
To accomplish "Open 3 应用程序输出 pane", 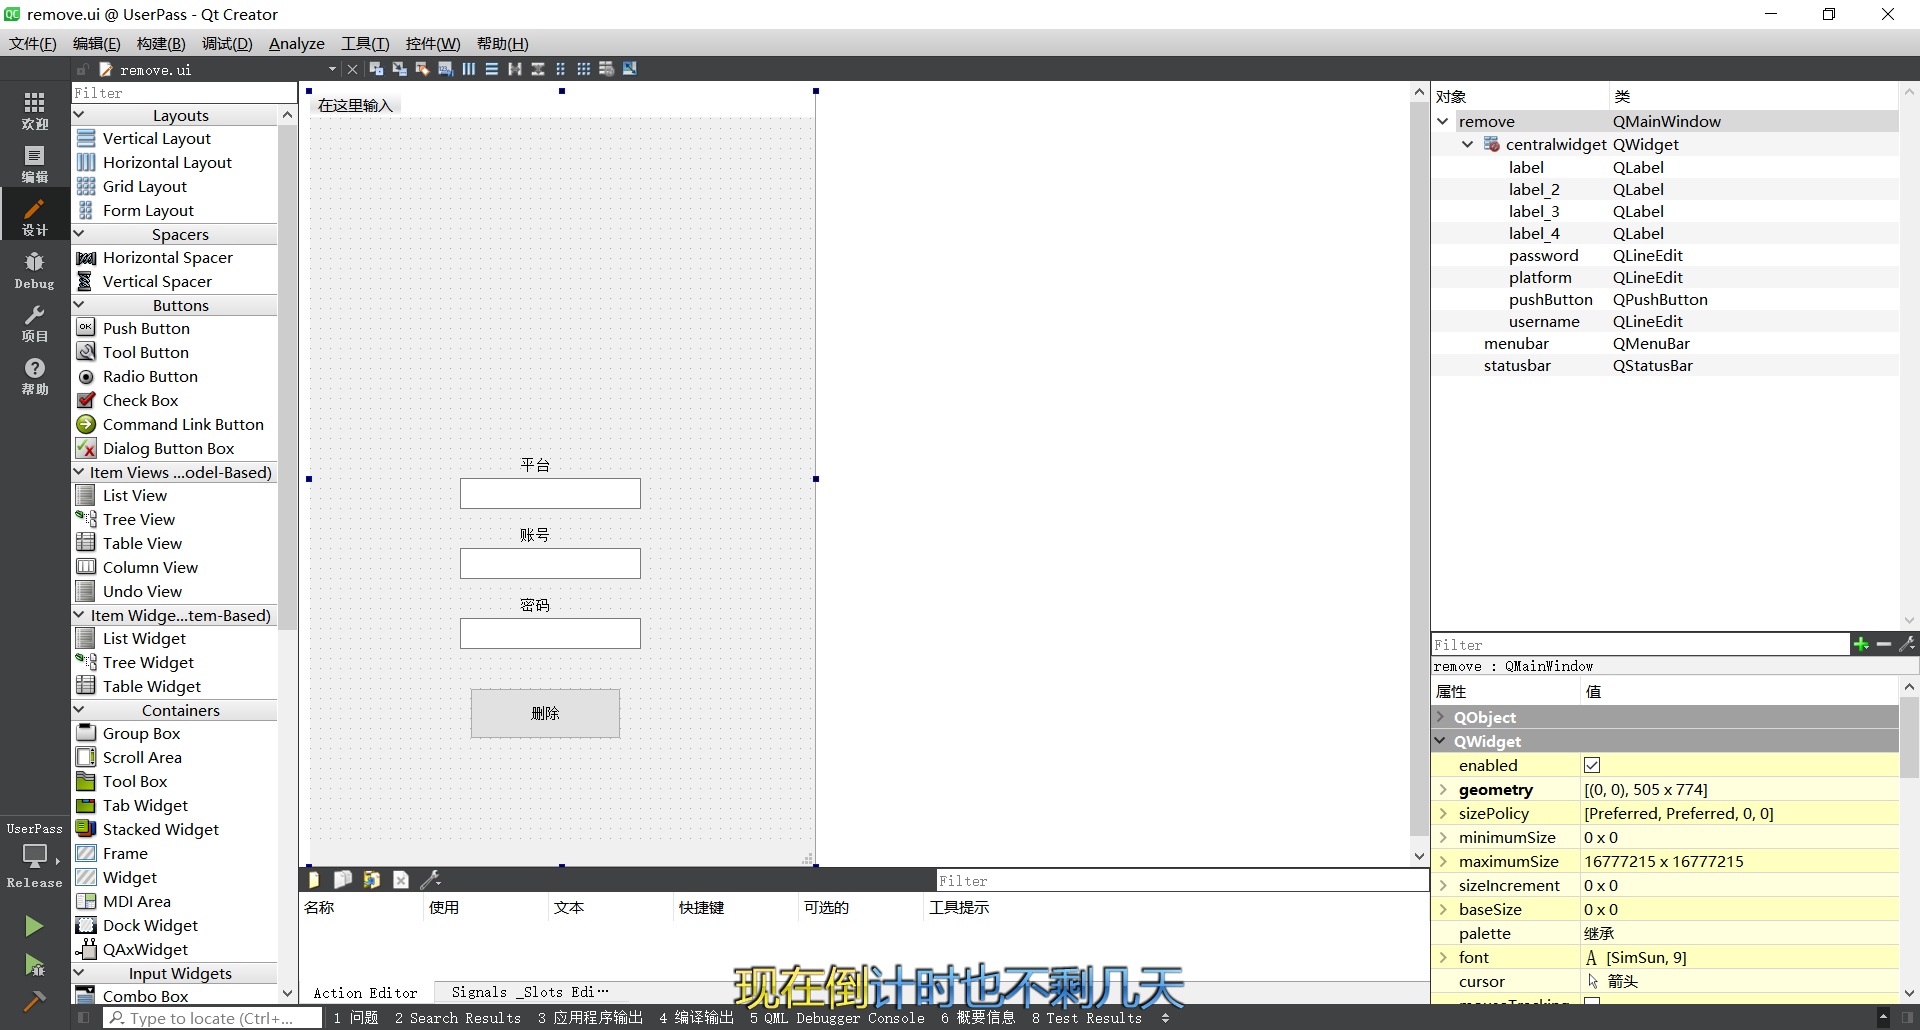I will (x=590, y=1018).
